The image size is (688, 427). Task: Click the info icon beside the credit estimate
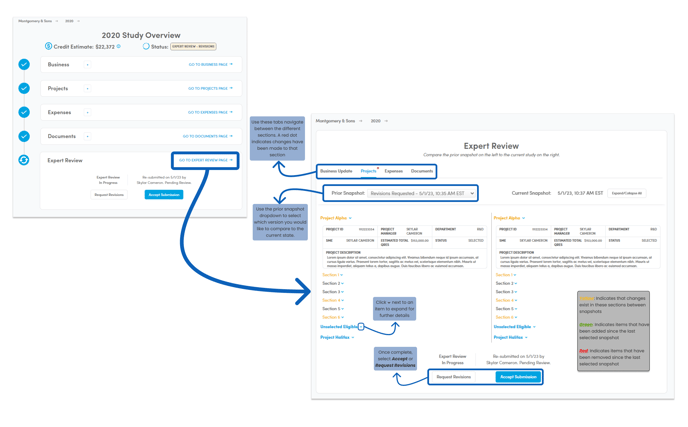119,46
